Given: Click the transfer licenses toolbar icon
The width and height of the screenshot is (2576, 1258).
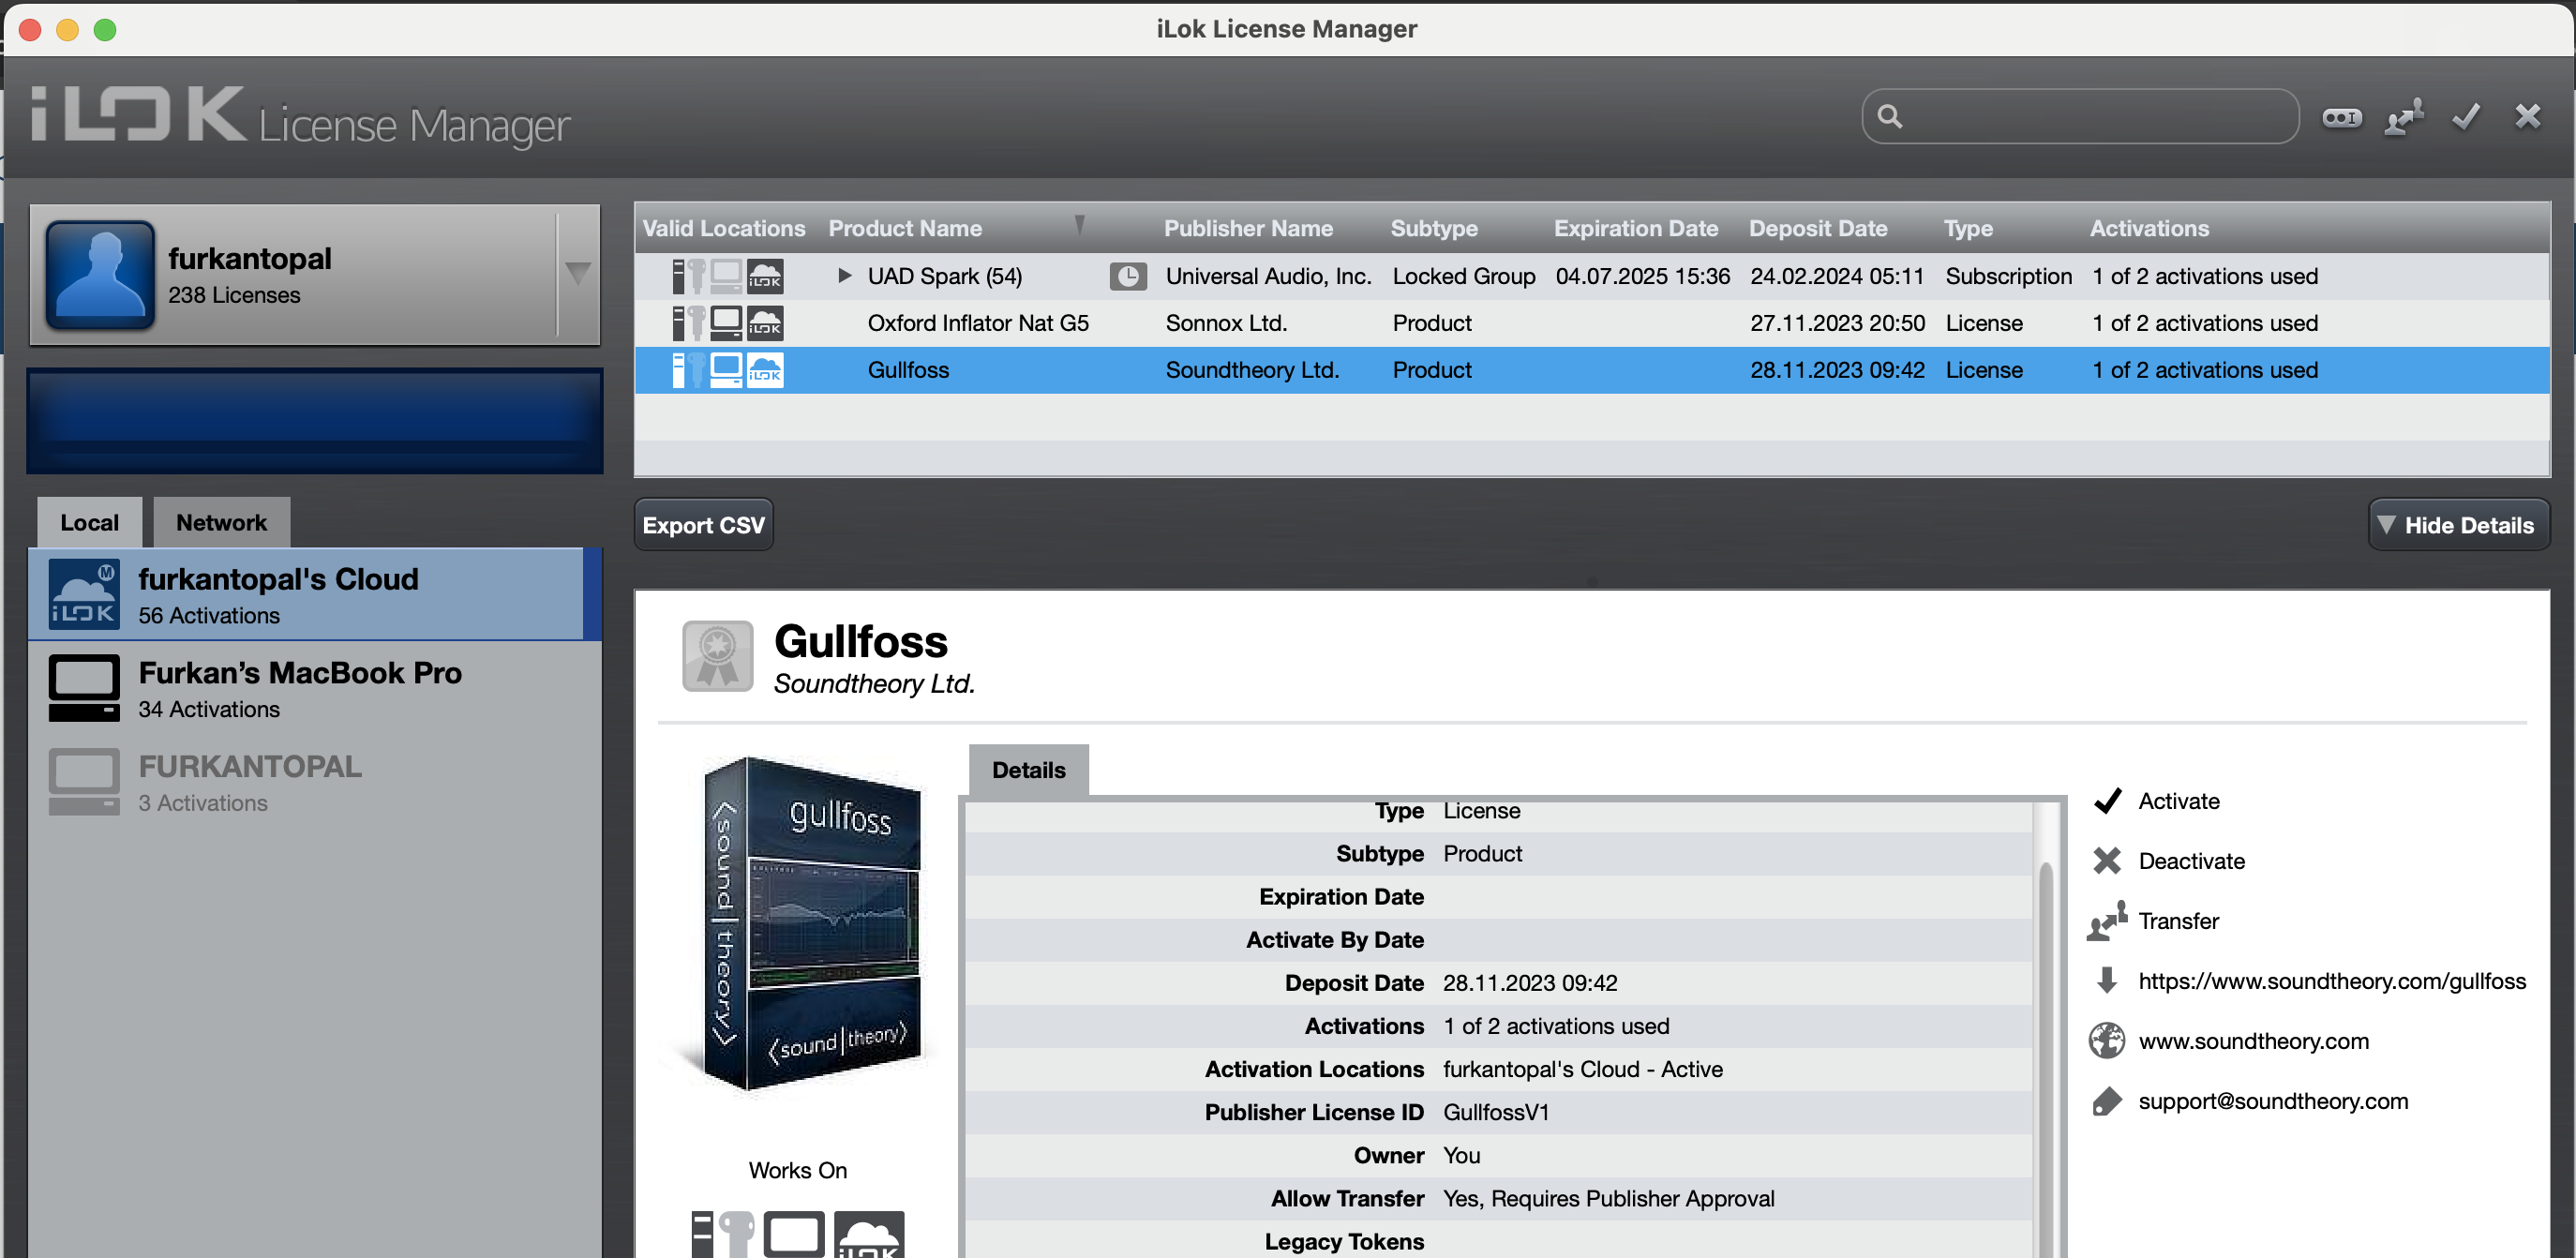Looking at the screenshot, I should coord(2404,117).
